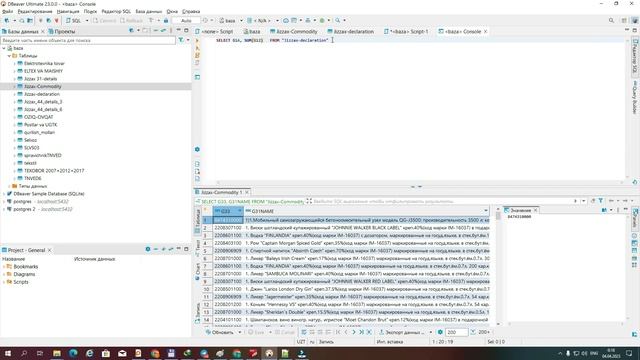Close the <baza> Console tab
640x360 pixels.
click(485, 31)
